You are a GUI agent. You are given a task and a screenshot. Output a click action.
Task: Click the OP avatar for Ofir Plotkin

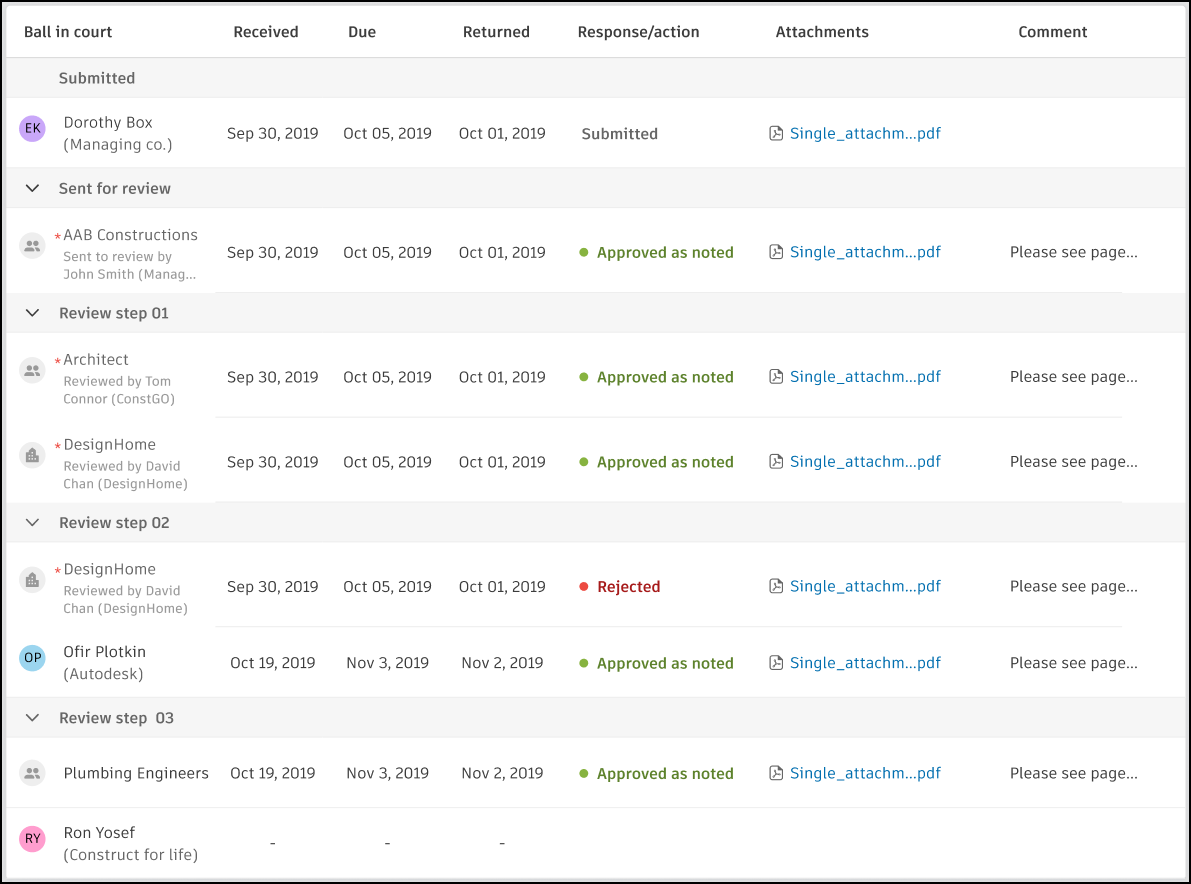[33, 657]
